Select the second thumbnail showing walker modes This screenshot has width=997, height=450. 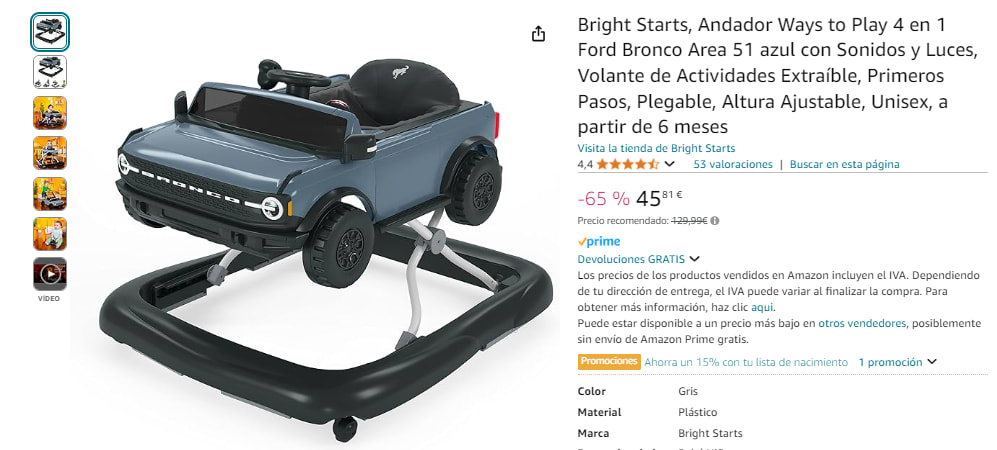[50, 72]
